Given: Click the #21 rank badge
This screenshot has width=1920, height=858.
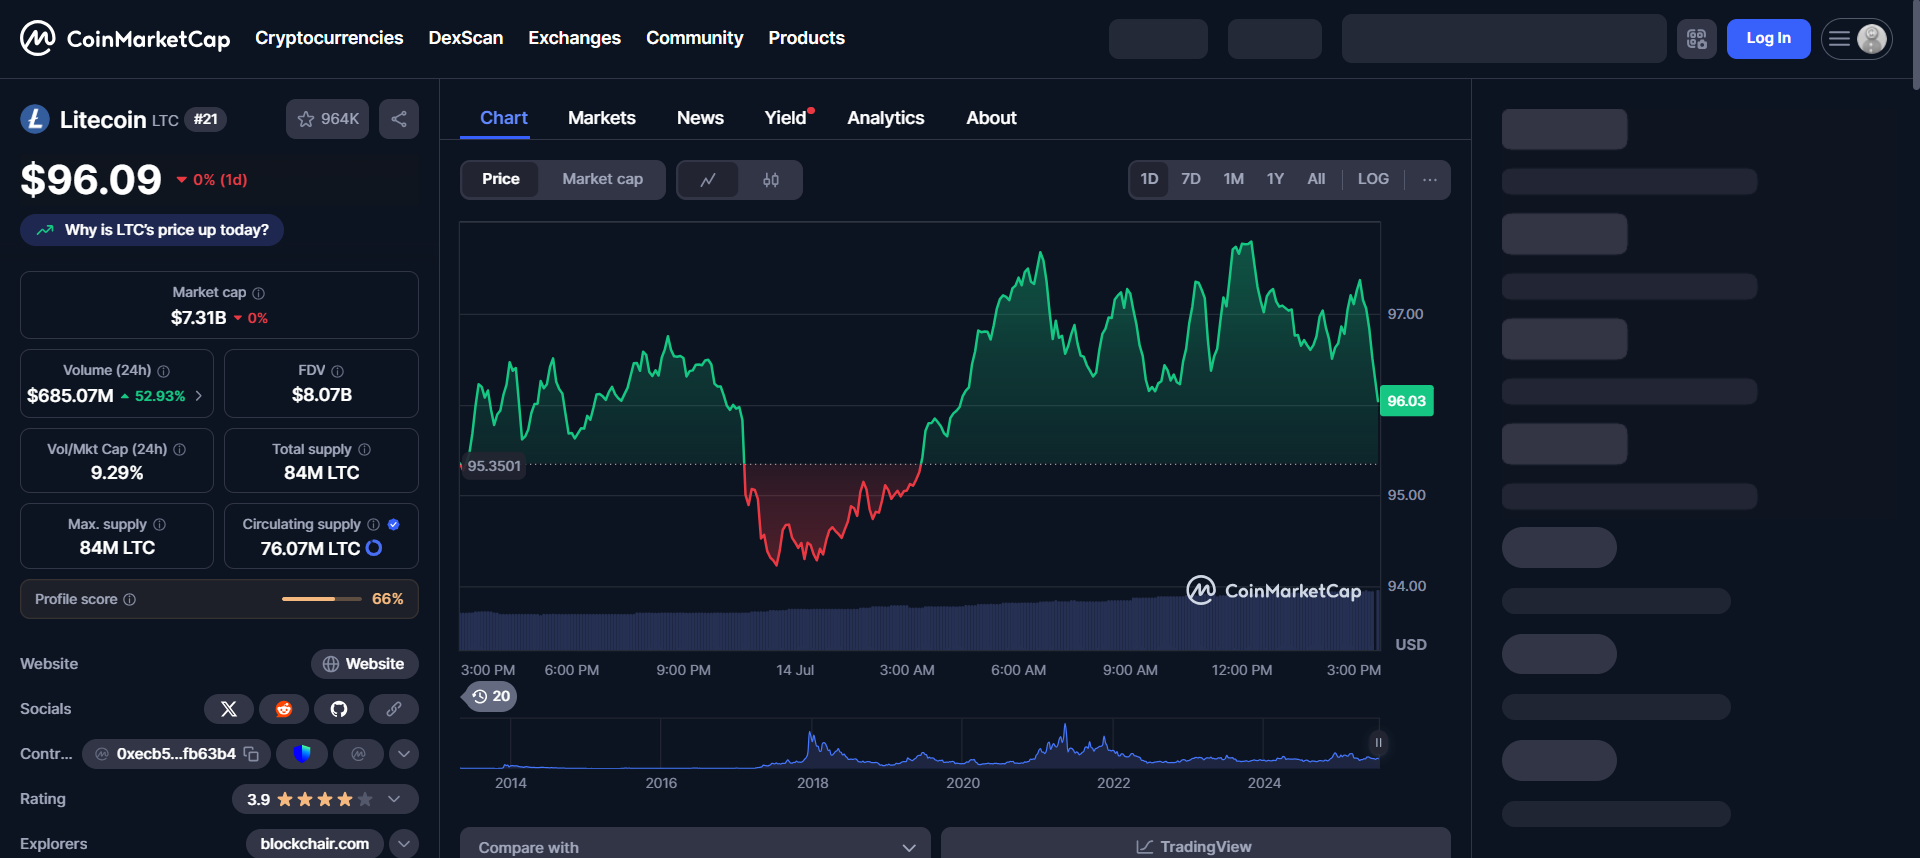Looking at the screenshot, I should [x=206, y=119].
